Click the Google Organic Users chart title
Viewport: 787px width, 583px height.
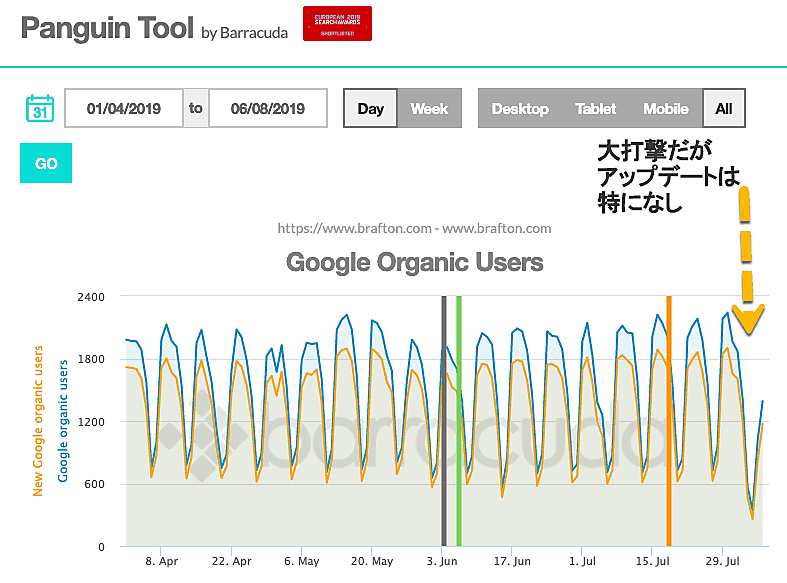pyautogui.click(x=415, y=262)
